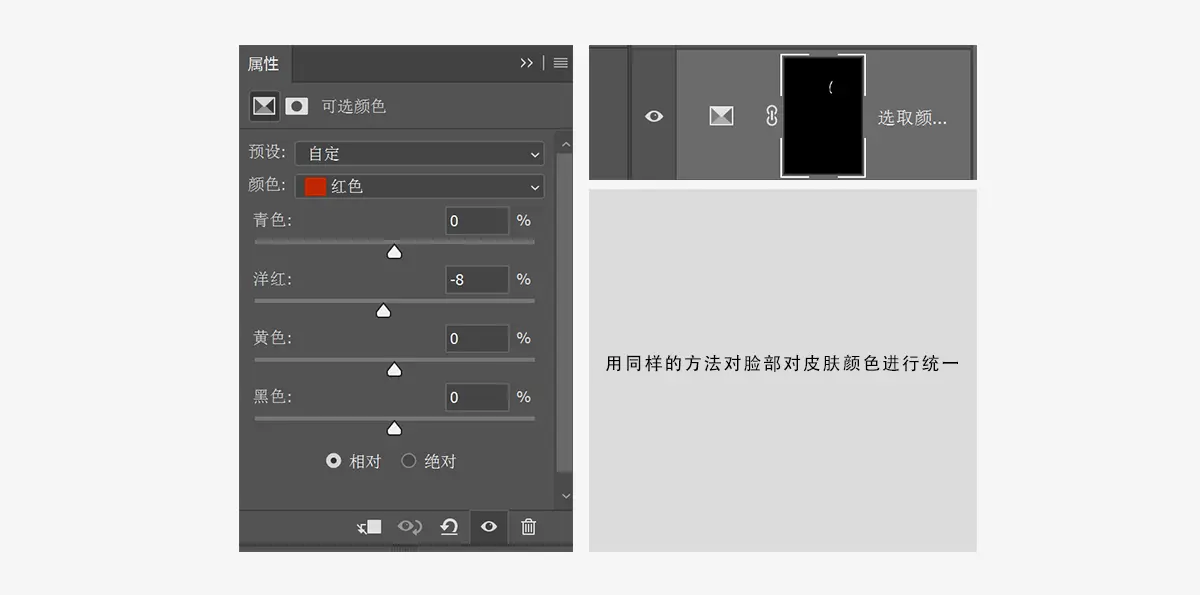This screenshot has height=595, width=1200.
Task: Click the 黑色 percentage input field
Action: 477,398
